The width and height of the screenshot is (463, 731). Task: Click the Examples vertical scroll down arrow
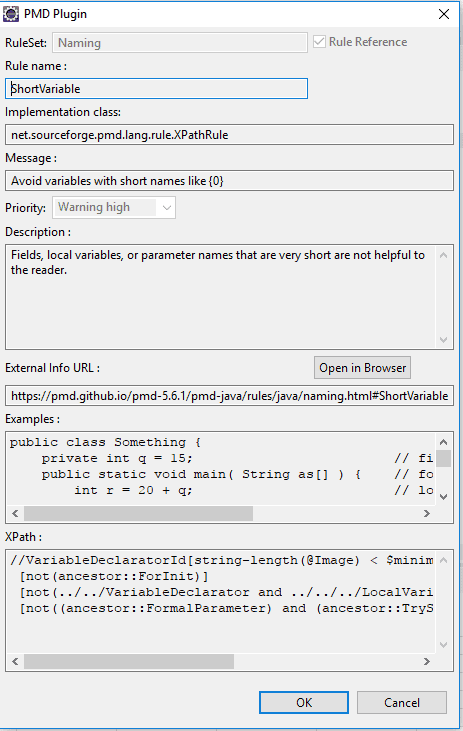click(x=443, y=497)
